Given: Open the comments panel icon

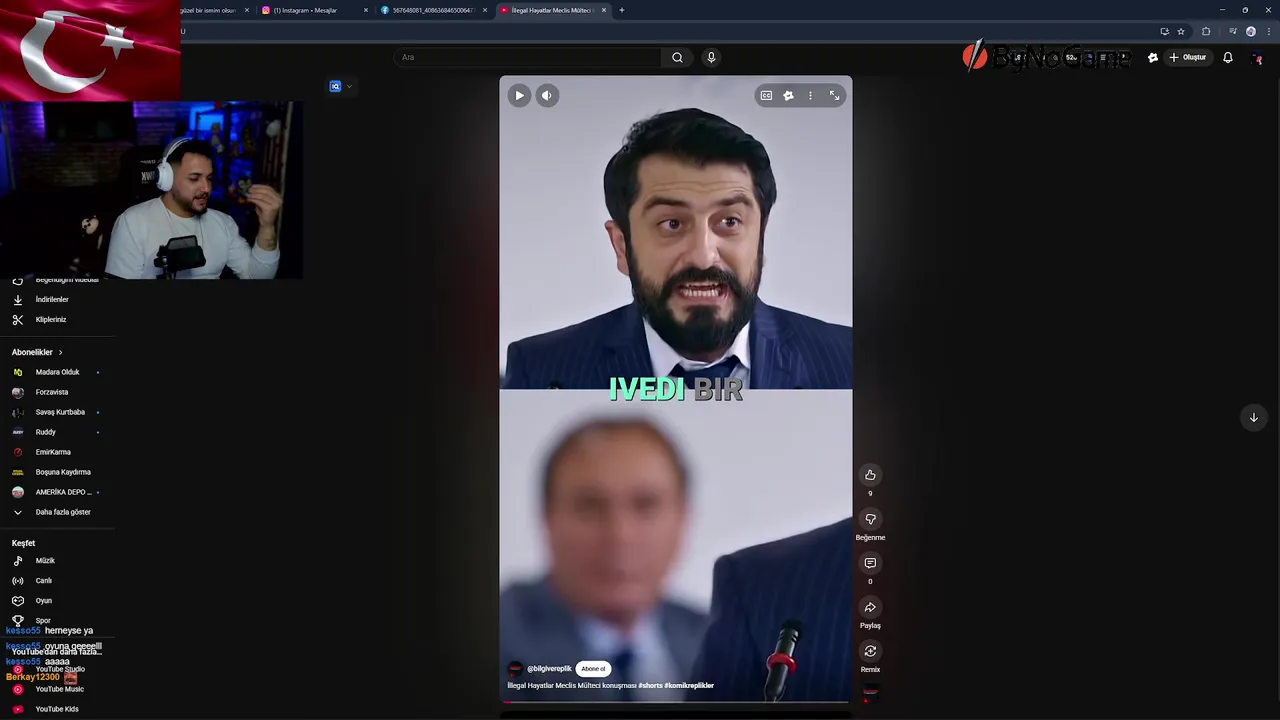Looking at the screenshot, I should [870, 563].
